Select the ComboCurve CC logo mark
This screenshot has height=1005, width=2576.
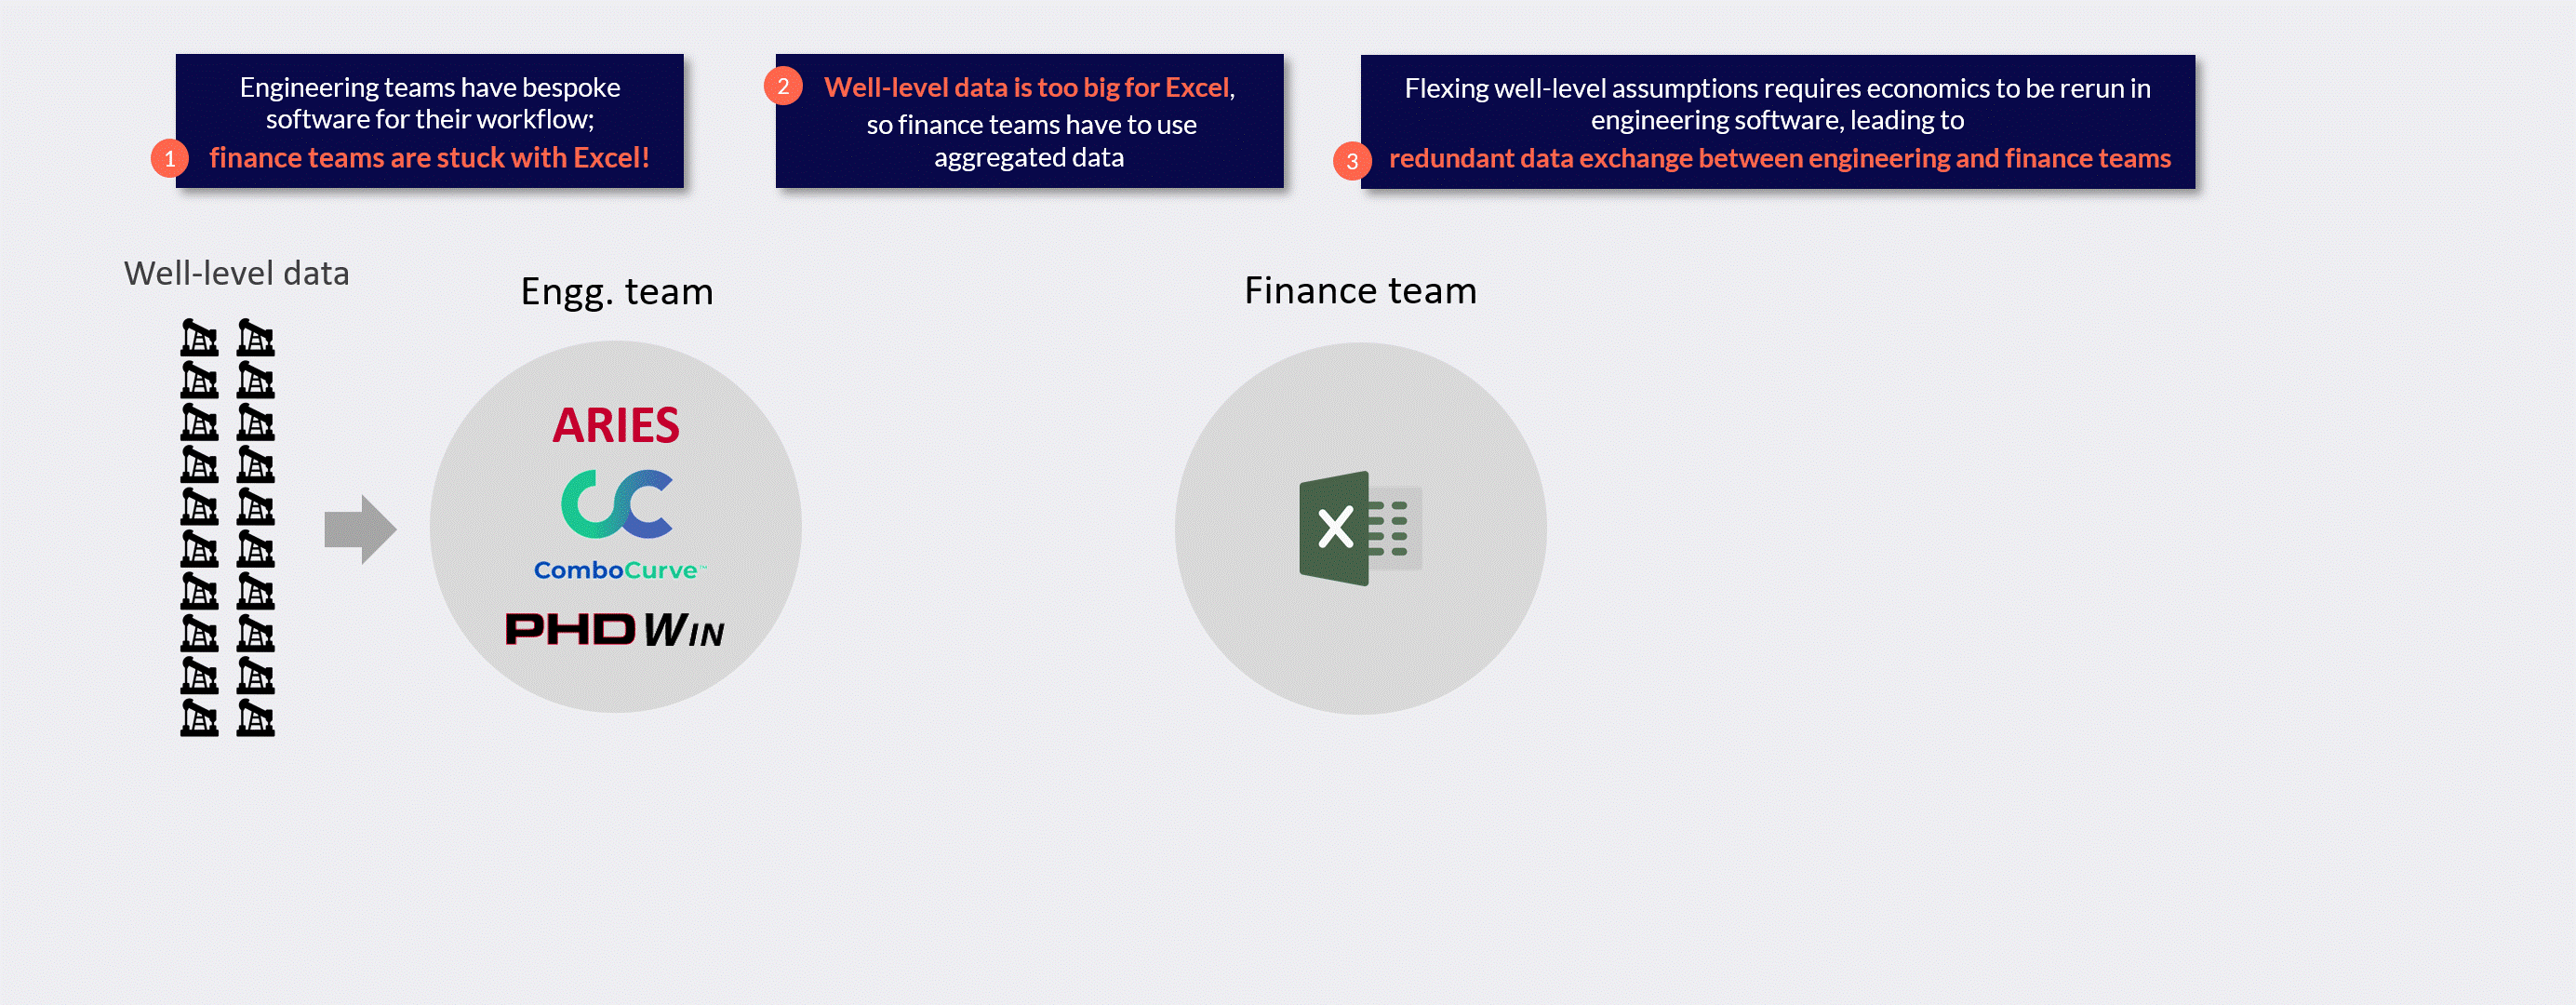[x=616, y=503]
